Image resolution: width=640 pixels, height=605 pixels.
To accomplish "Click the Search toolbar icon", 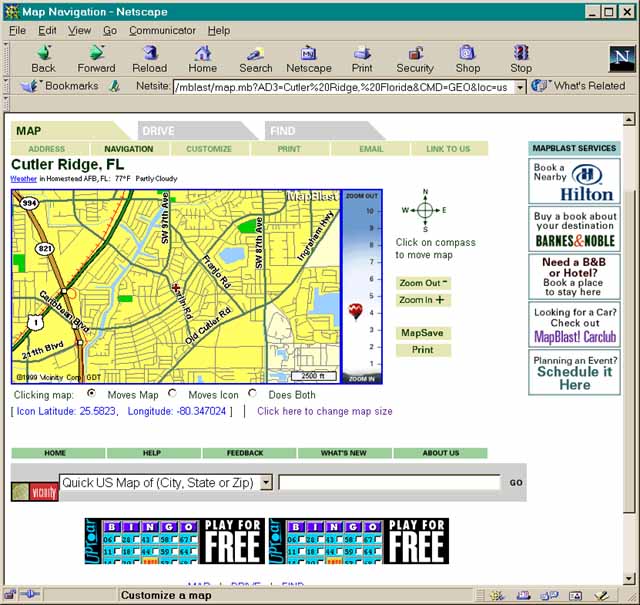I will point(256,59).
